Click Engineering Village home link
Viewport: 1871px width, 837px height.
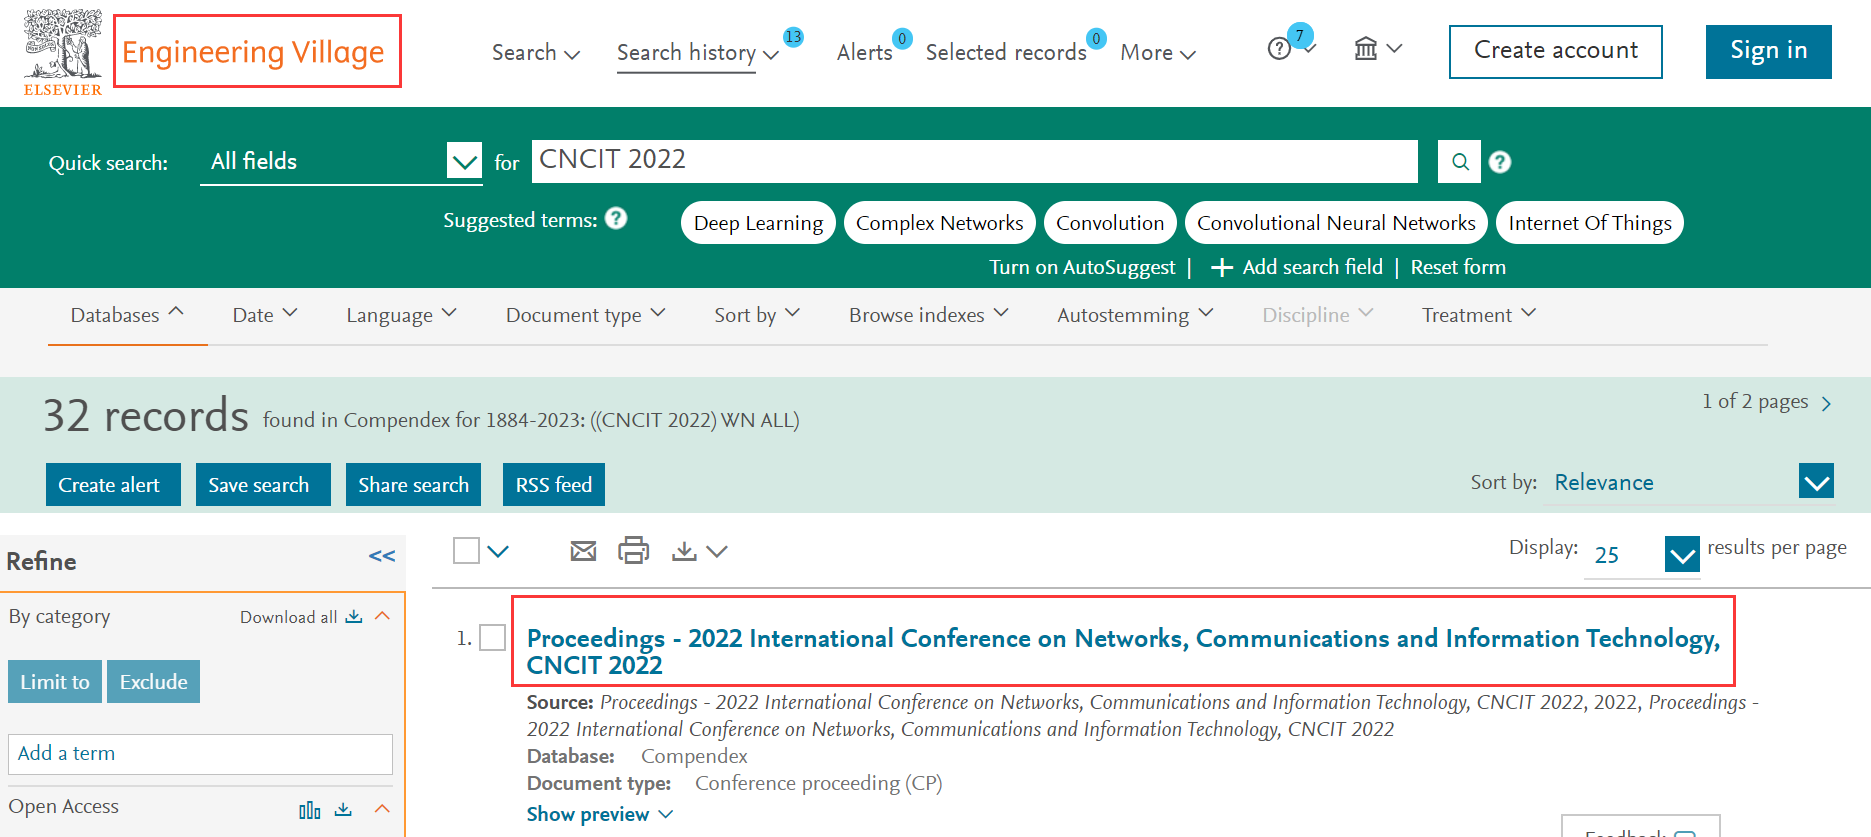coord(254,52)
